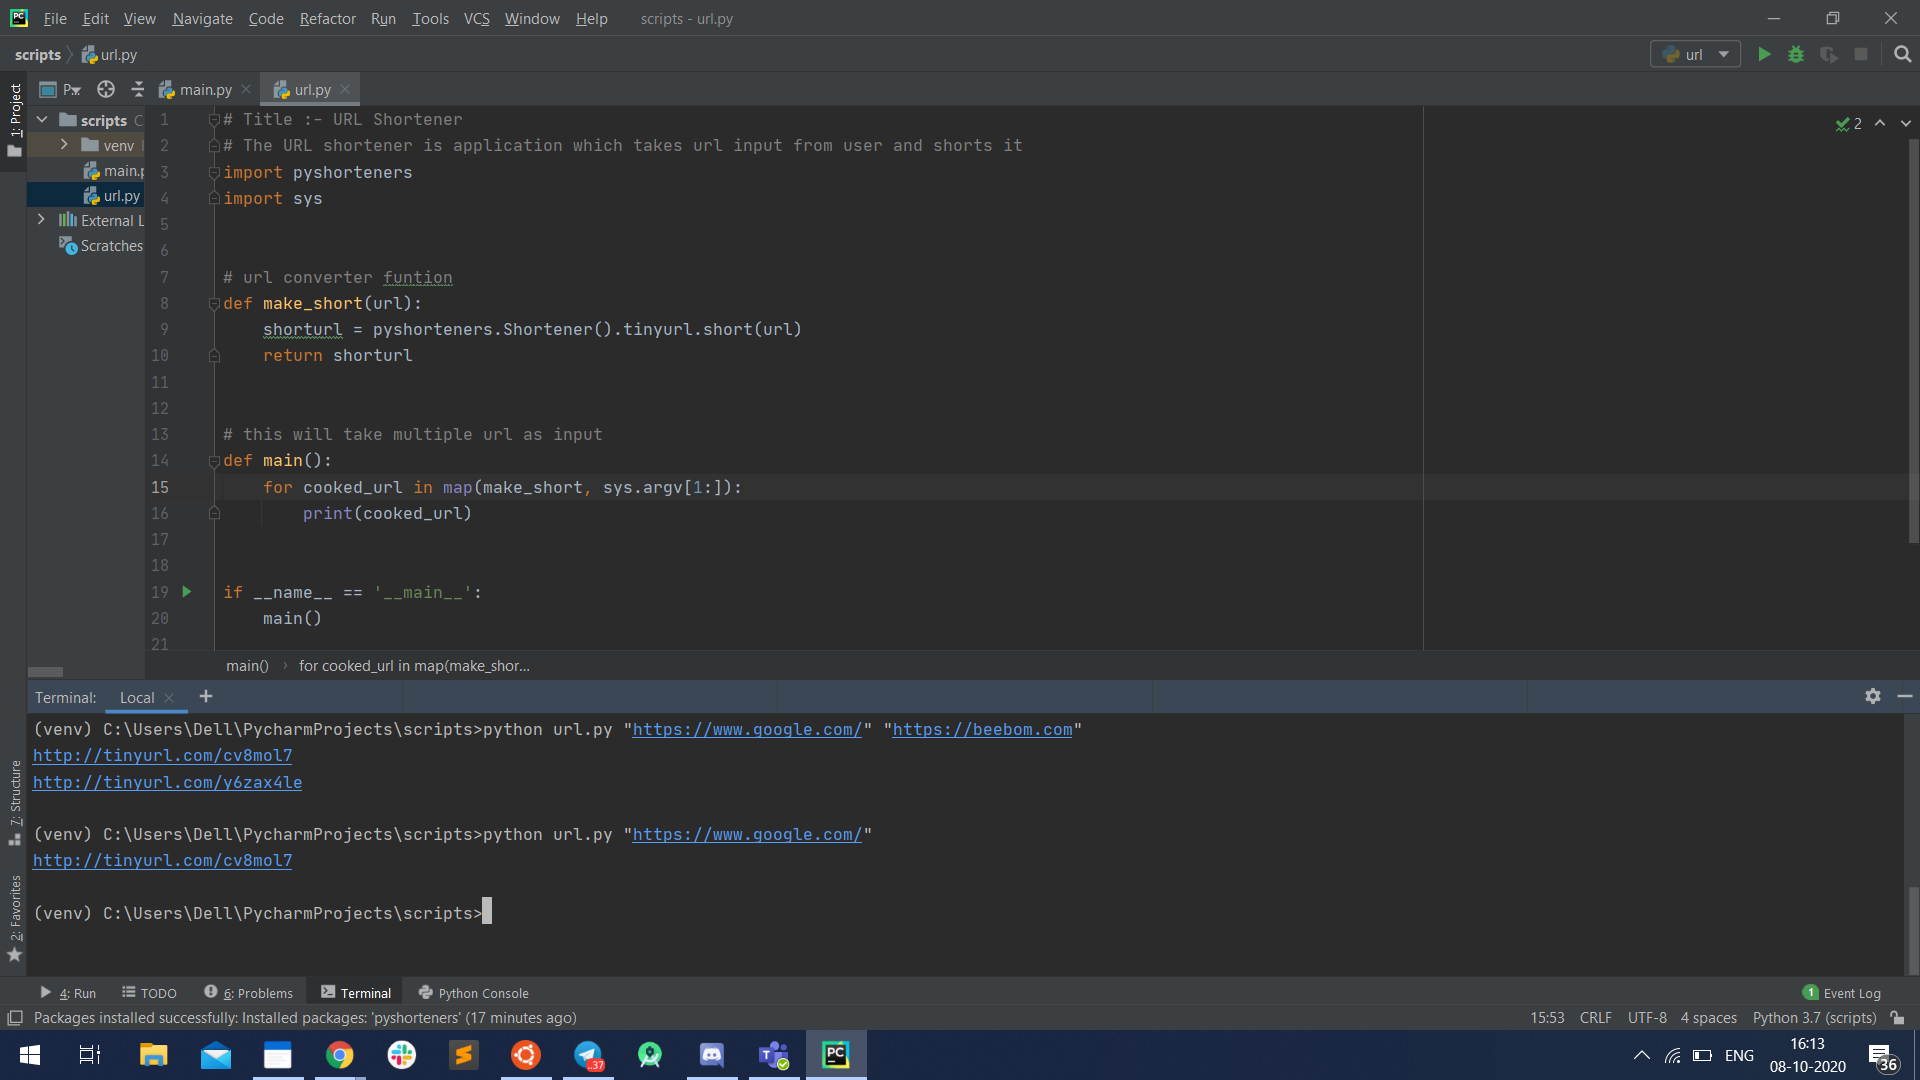Open Search Everywhere magnifier icon

click(1902, 54)
